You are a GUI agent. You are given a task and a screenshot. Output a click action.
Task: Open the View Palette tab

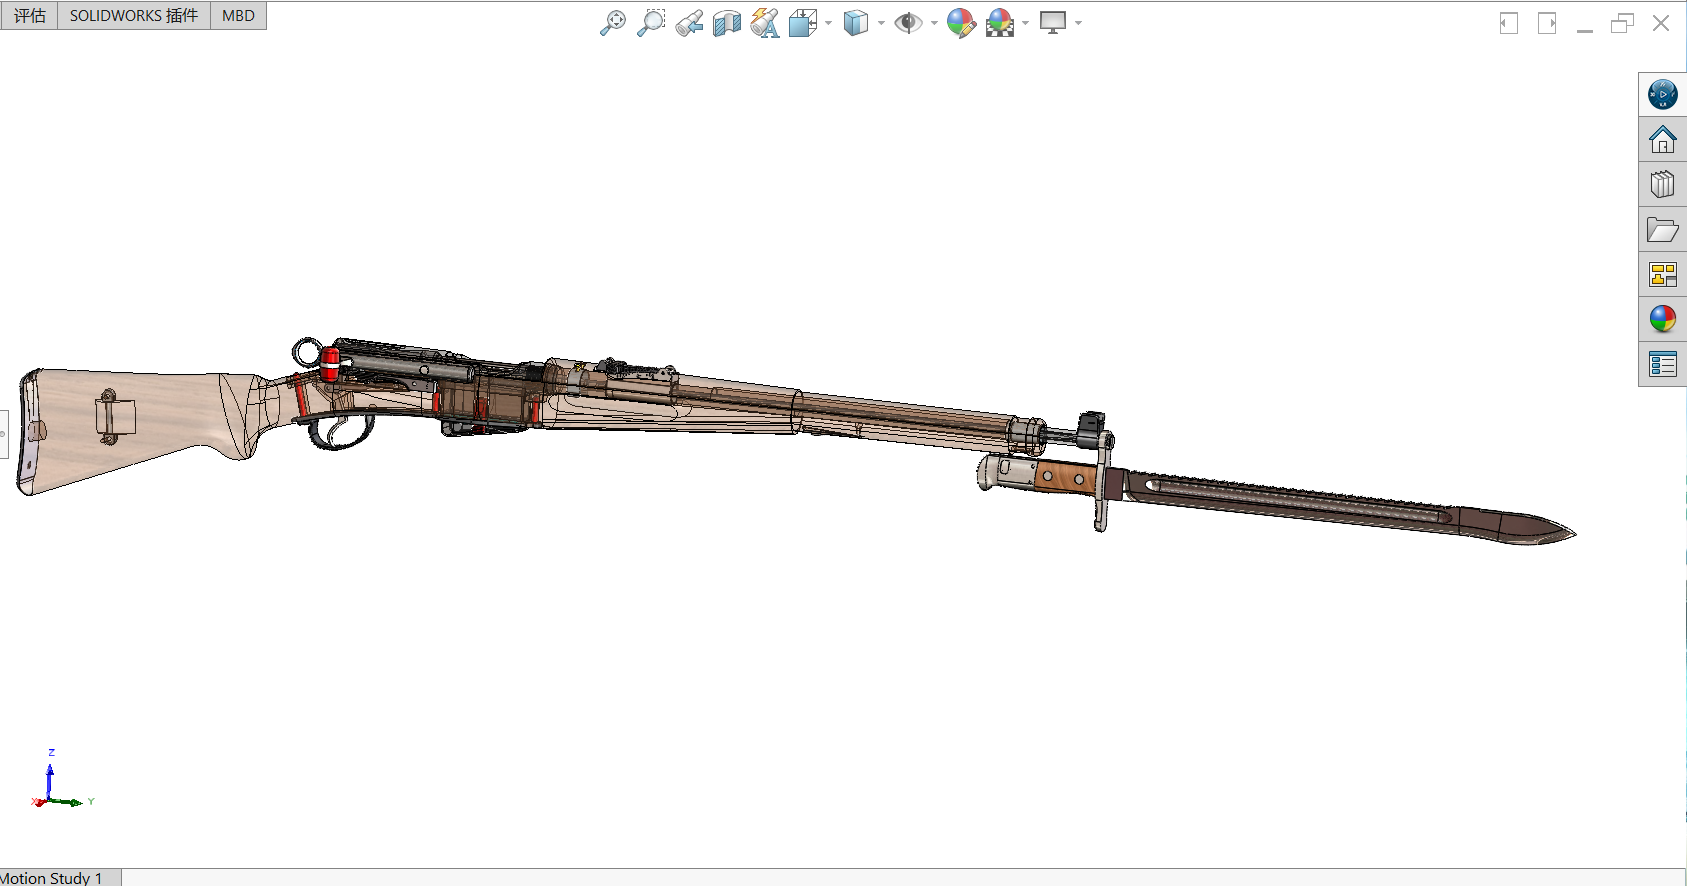pos(1662,274)
